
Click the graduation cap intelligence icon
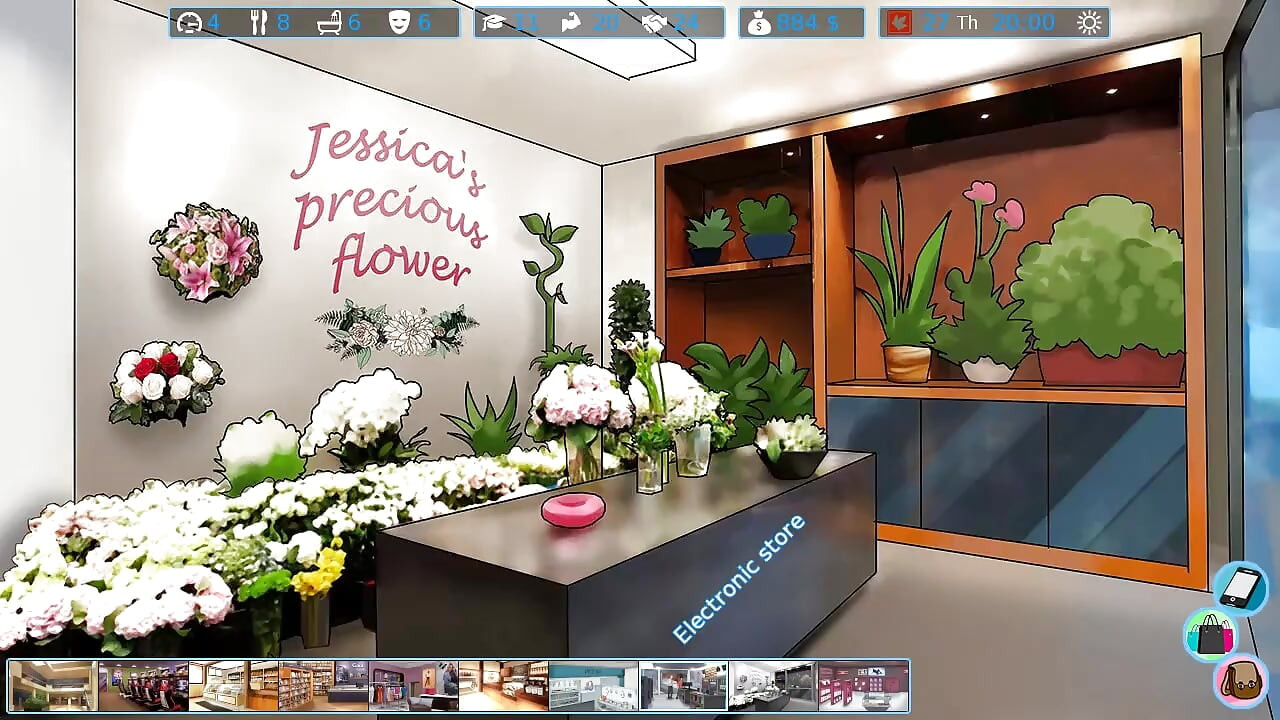tap(493, 22)
